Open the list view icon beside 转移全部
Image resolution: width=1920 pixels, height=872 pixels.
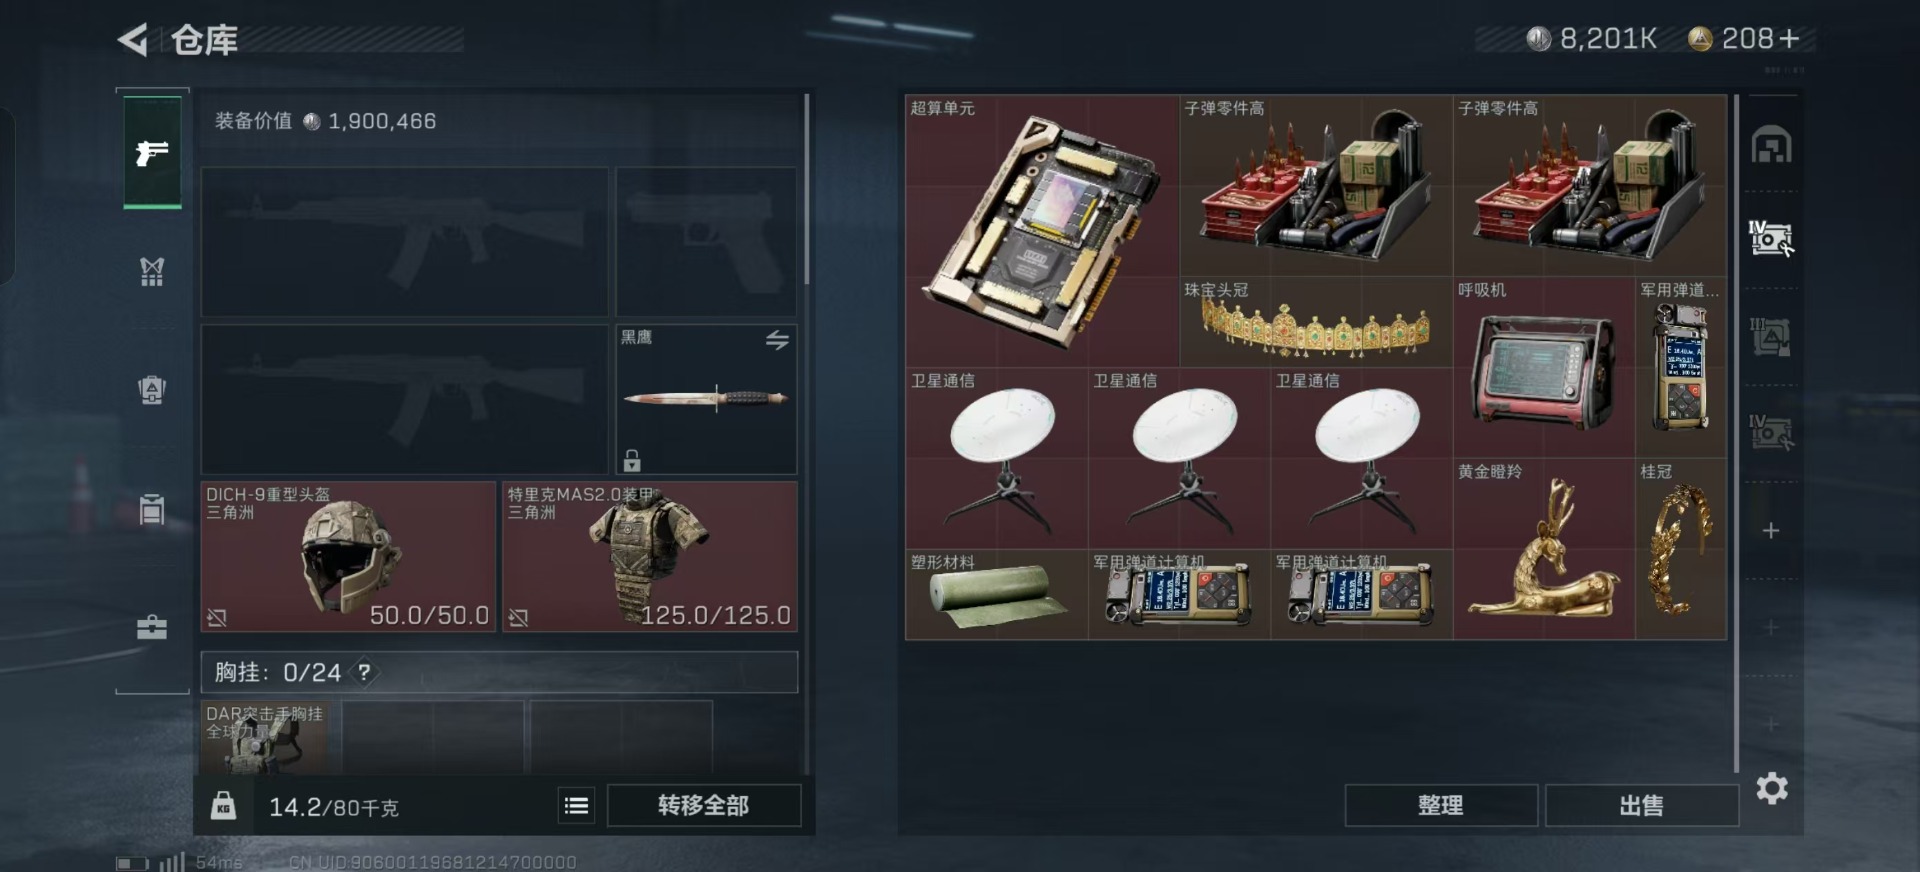tap(576, 806)
